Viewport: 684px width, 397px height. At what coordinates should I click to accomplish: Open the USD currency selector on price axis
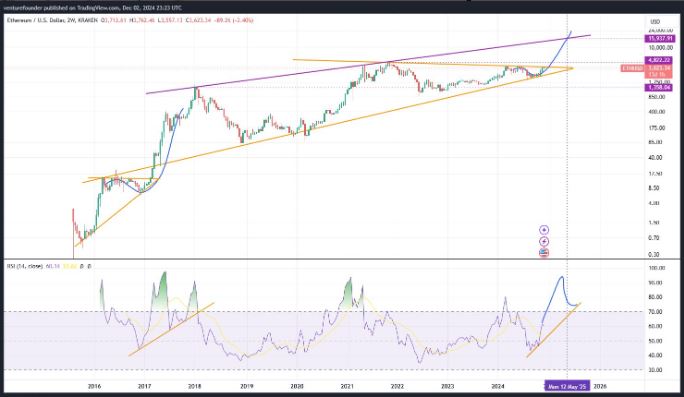[655, 21]
